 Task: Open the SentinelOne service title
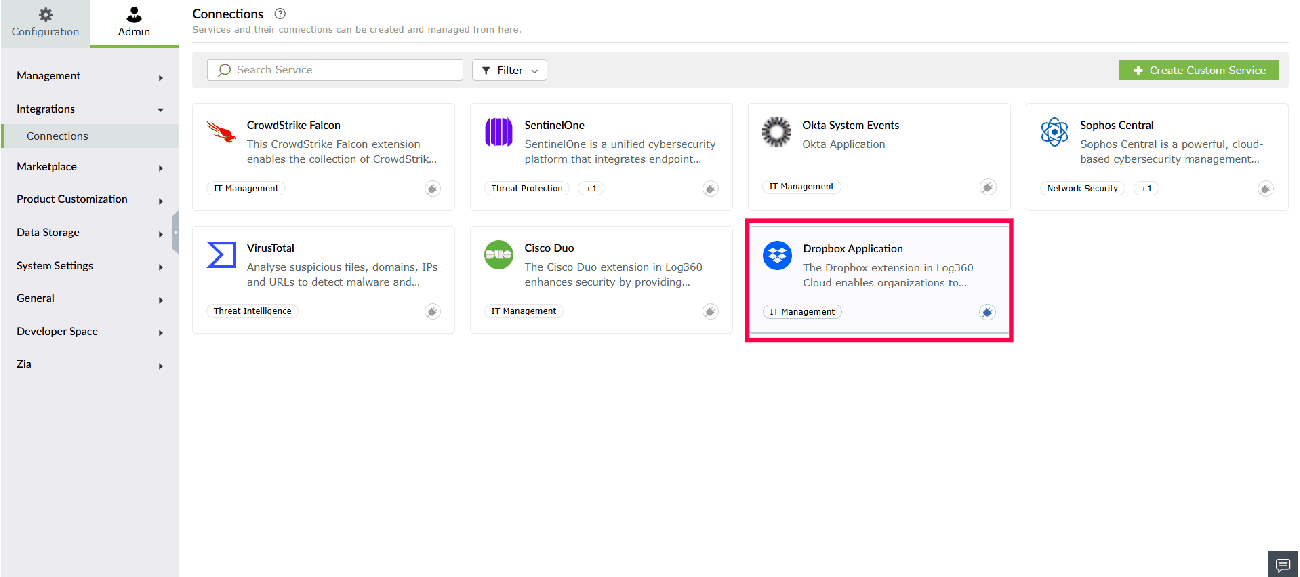click(555, 126)
